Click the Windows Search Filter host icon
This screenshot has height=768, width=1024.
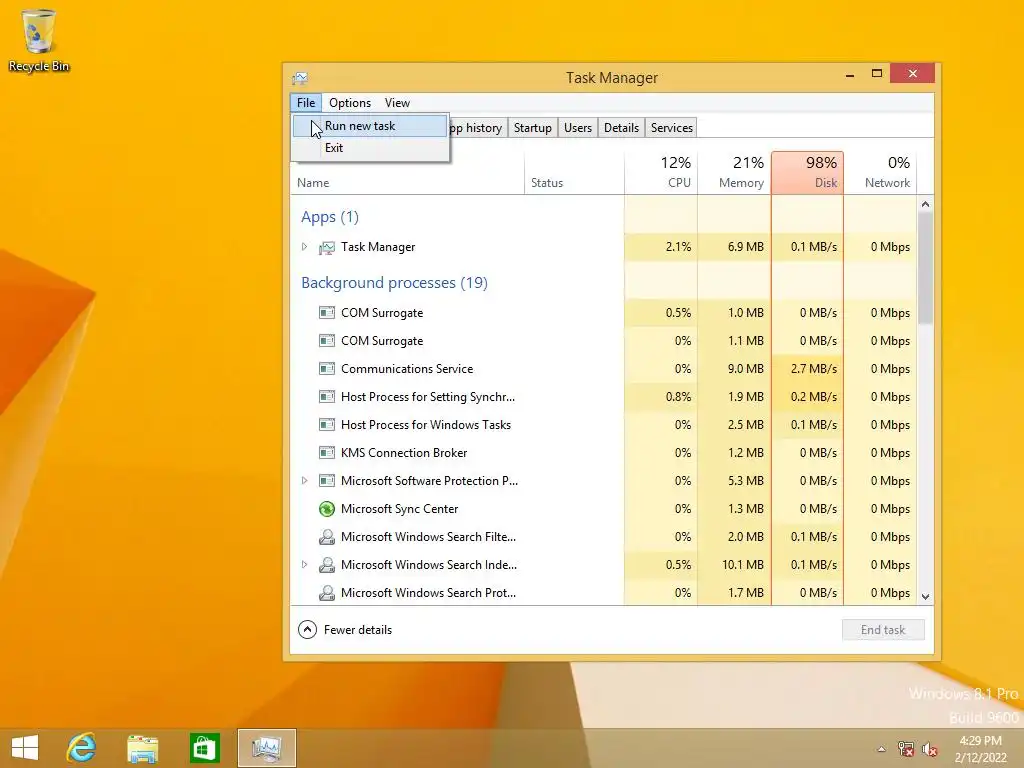point(327,537)
